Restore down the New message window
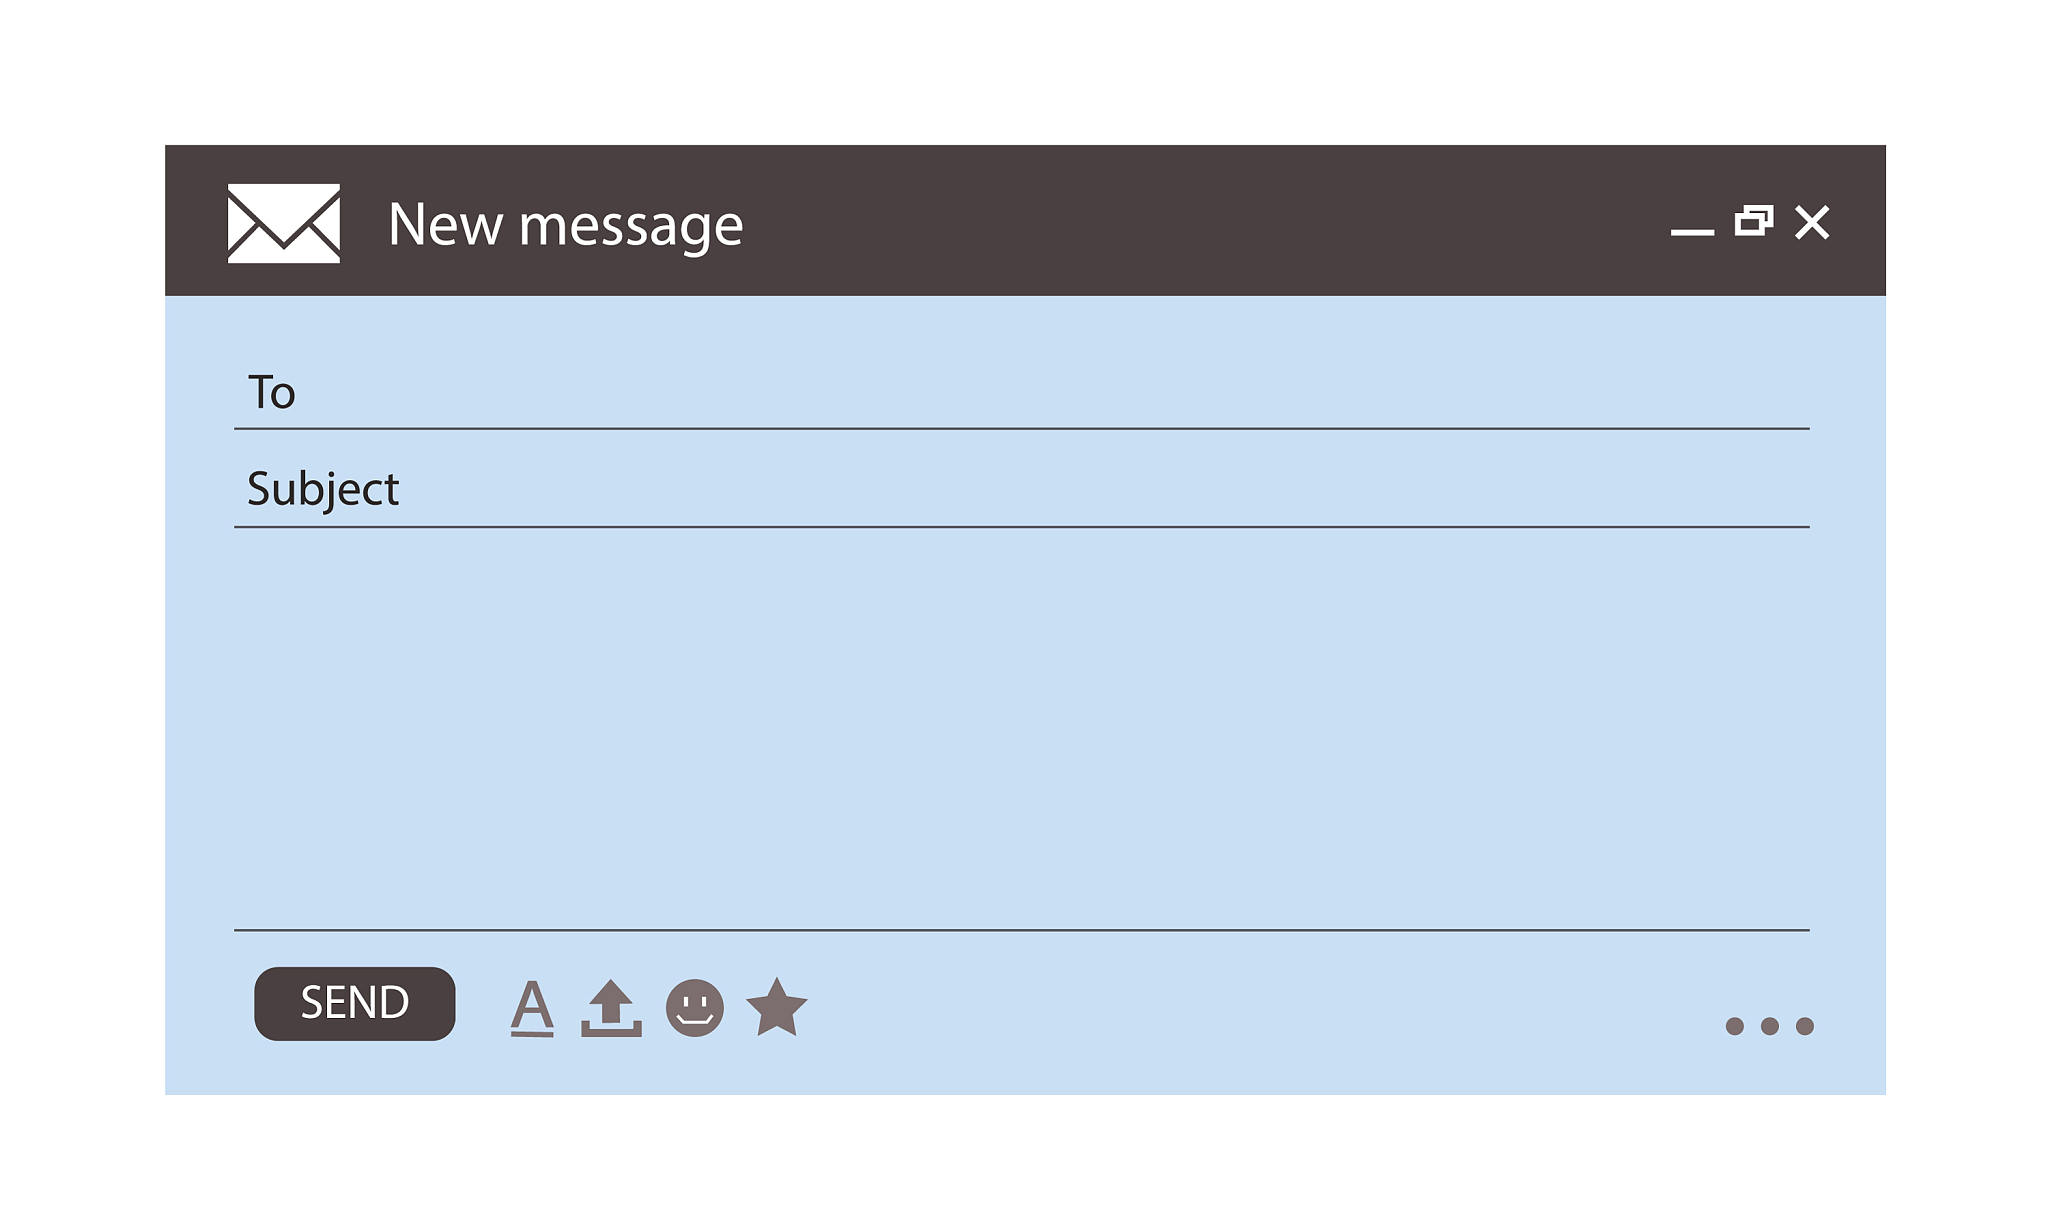2048x1229 pixels. (1754, 221)
